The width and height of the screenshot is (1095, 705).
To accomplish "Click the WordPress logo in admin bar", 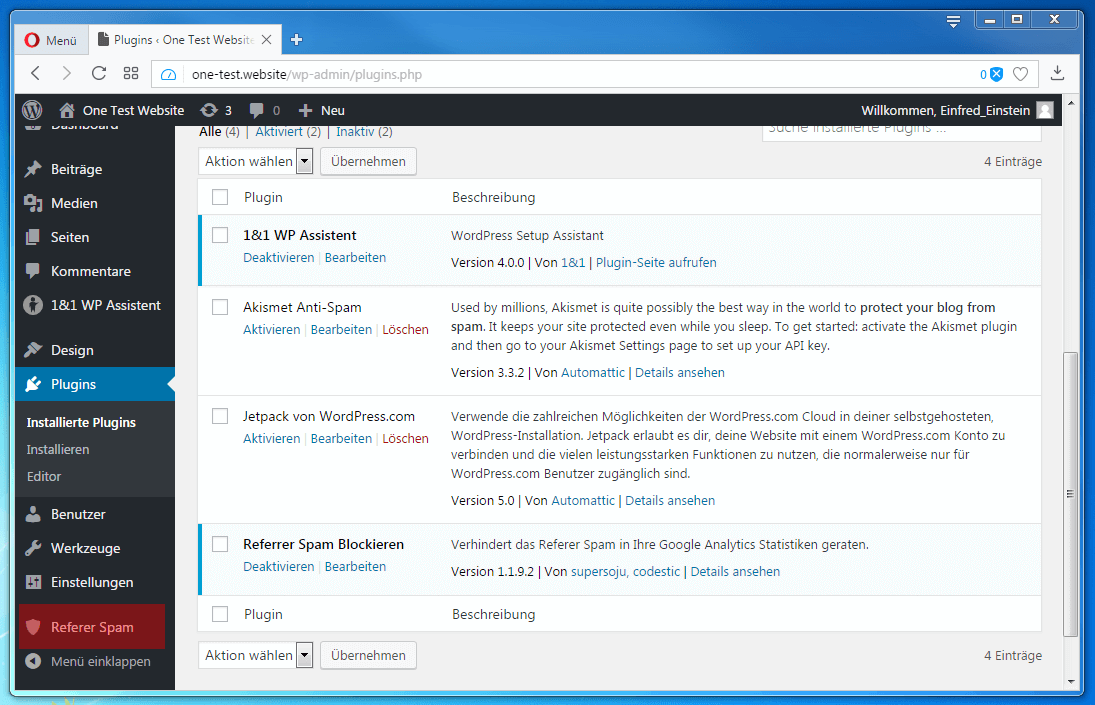I will pos(32,110).
